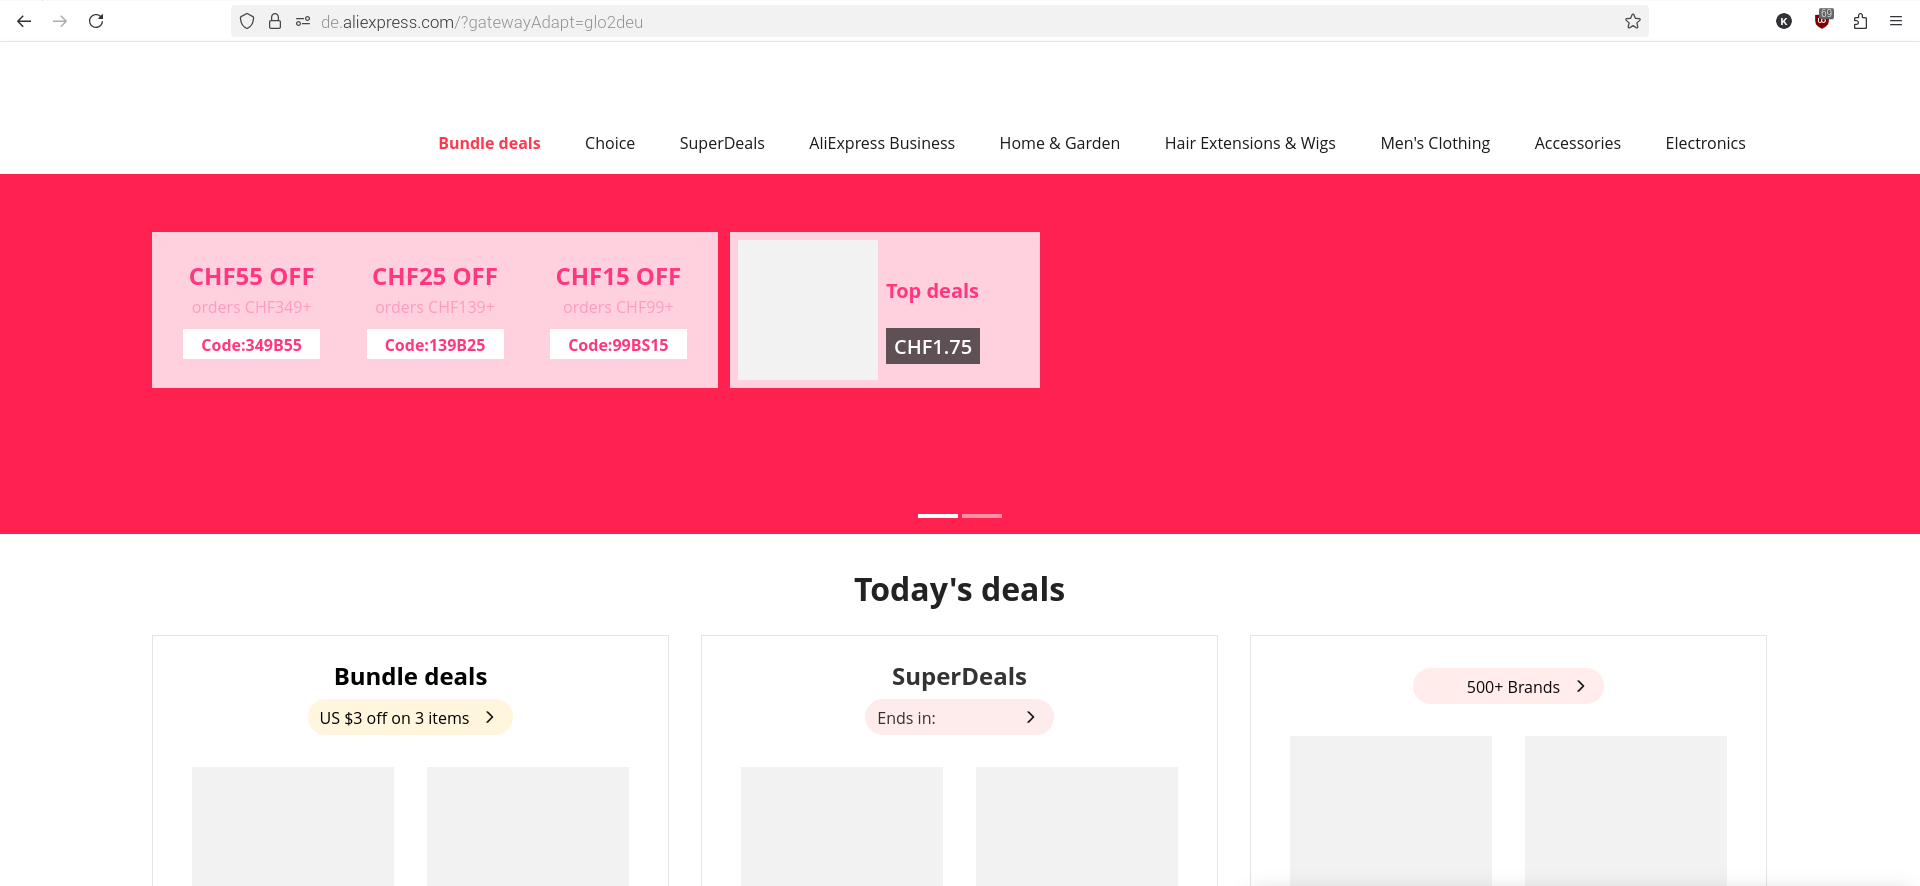Open the site permissions icon in address bar
Image resolution: width=1920 pixels, height=886 pixels.
coord(303,21)
